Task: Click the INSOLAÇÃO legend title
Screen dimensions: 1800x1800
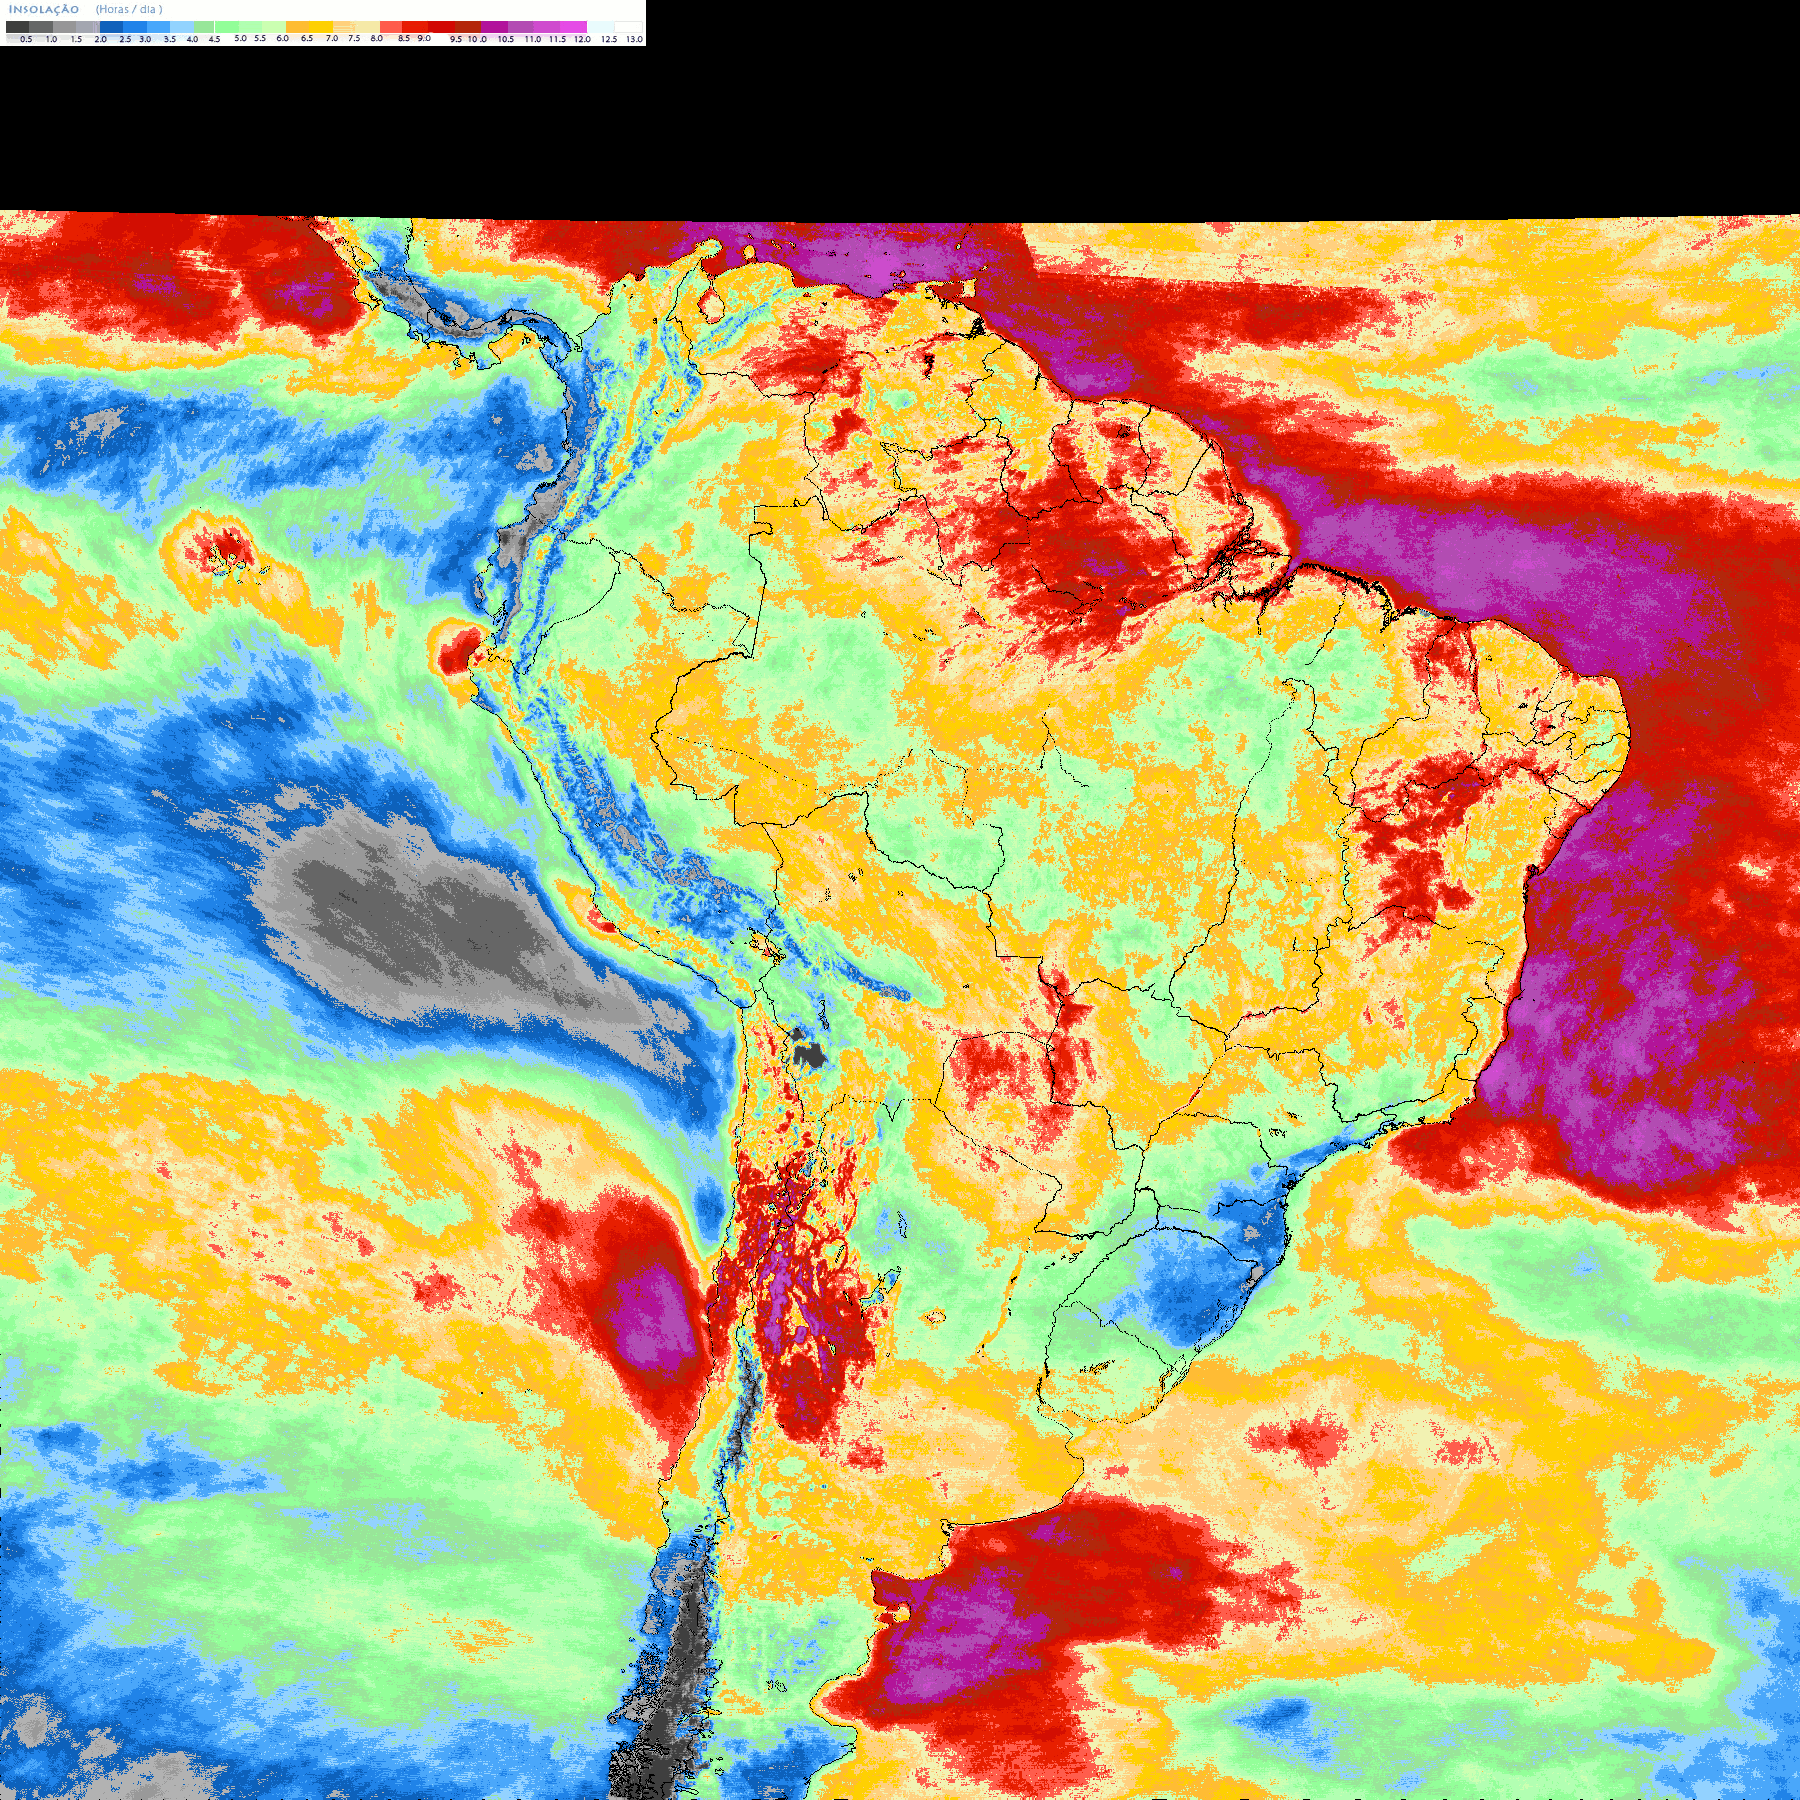Action: [x=44, y=9]
